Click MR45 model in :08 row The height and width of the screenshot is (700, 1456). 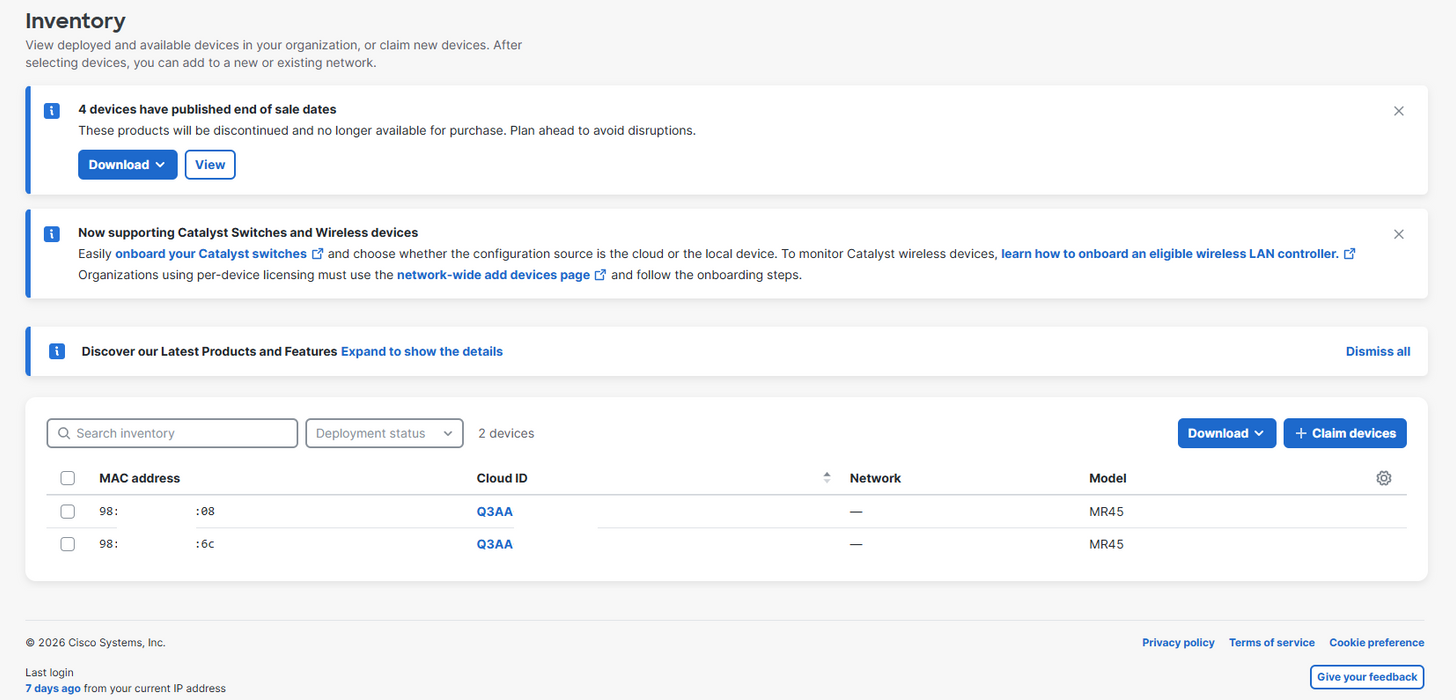(x=1106, y=512)
